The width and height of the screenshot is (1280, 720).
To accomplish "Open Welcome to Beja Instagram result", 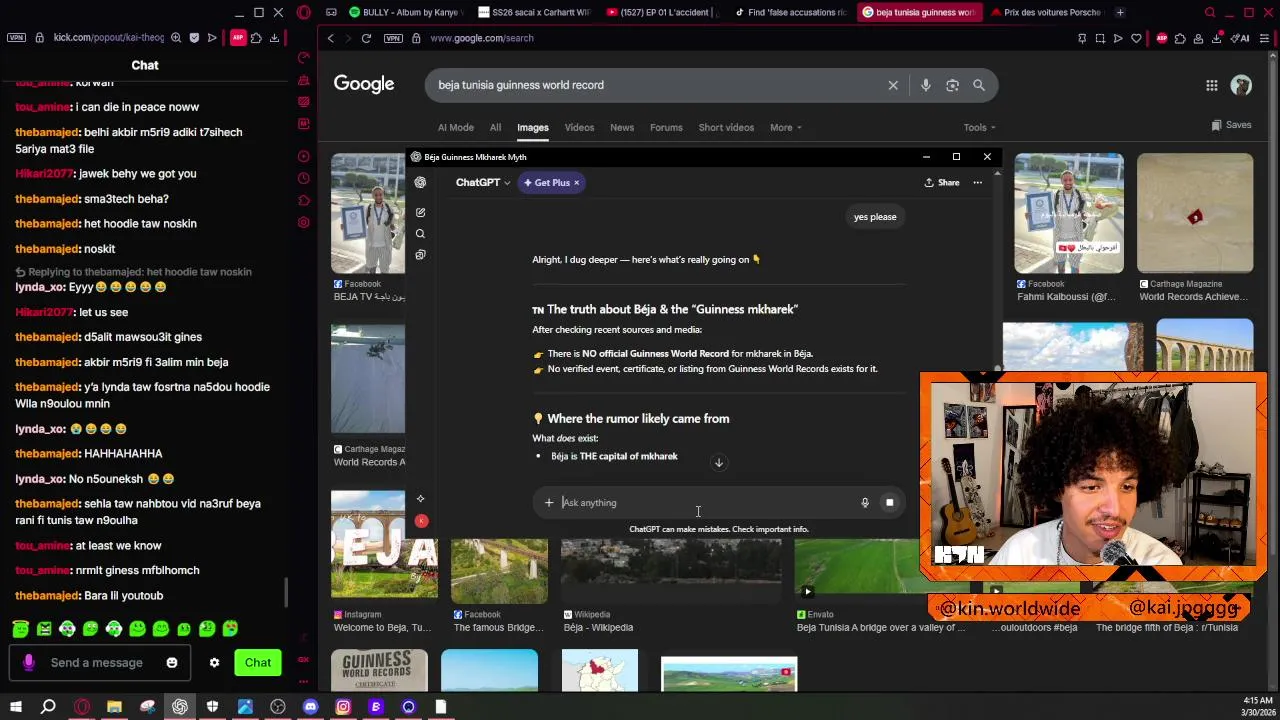I will point(384,627).
